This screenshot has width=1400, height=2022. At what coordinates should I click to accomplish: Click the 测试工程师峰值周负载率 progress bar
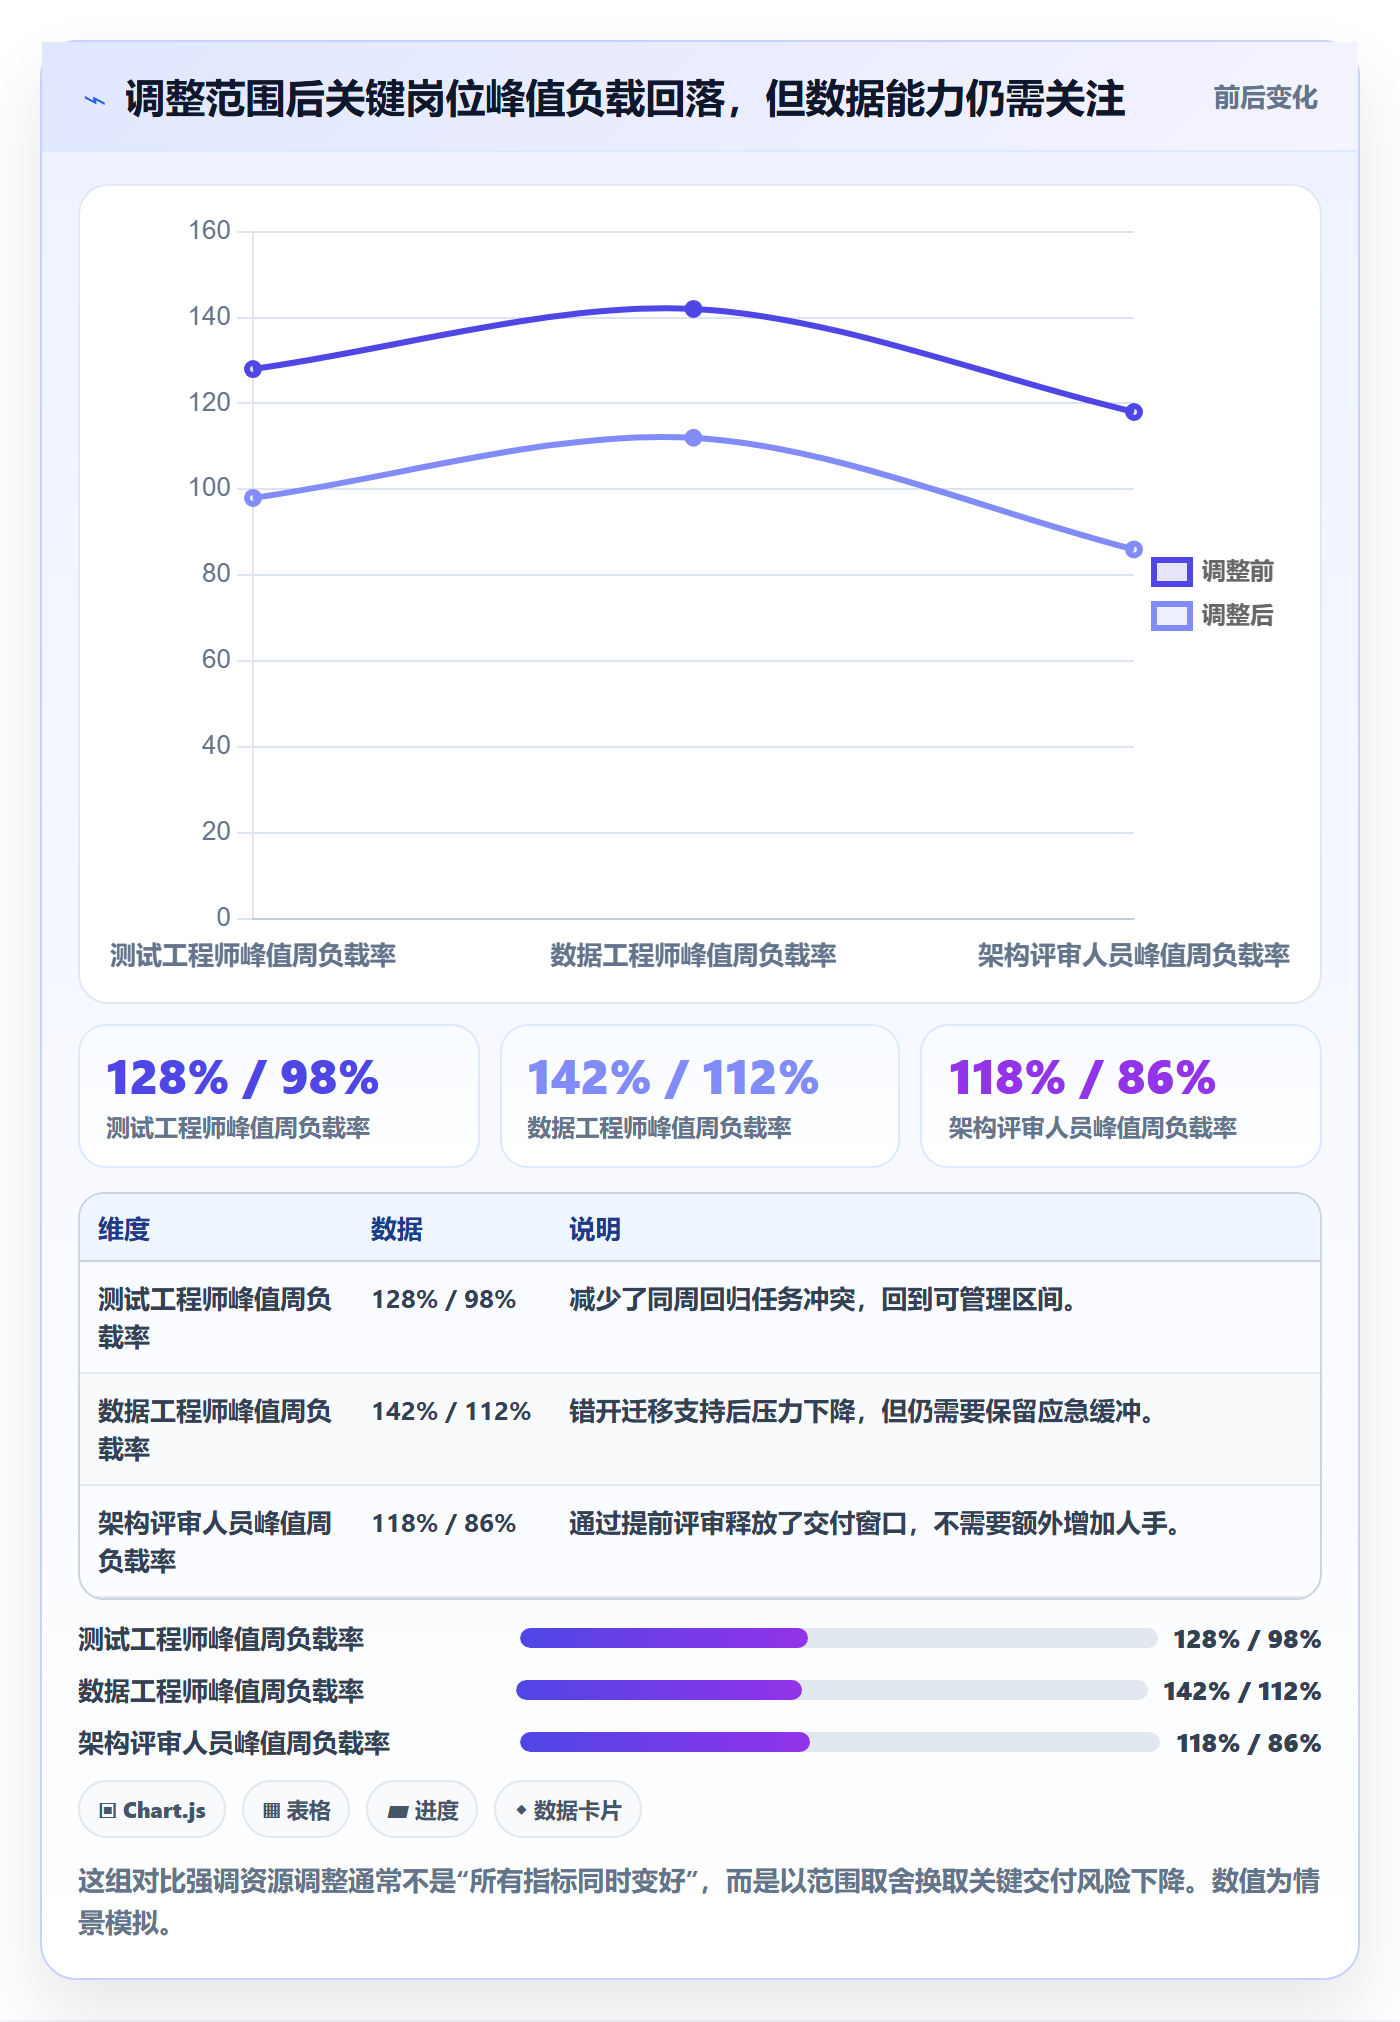838,1638
